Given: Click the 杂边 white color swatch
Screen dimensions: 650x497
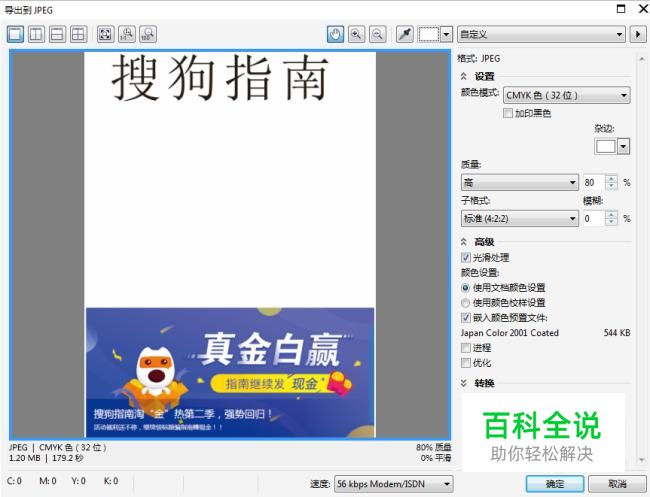Looking at the screenshot, I should 606,146.
